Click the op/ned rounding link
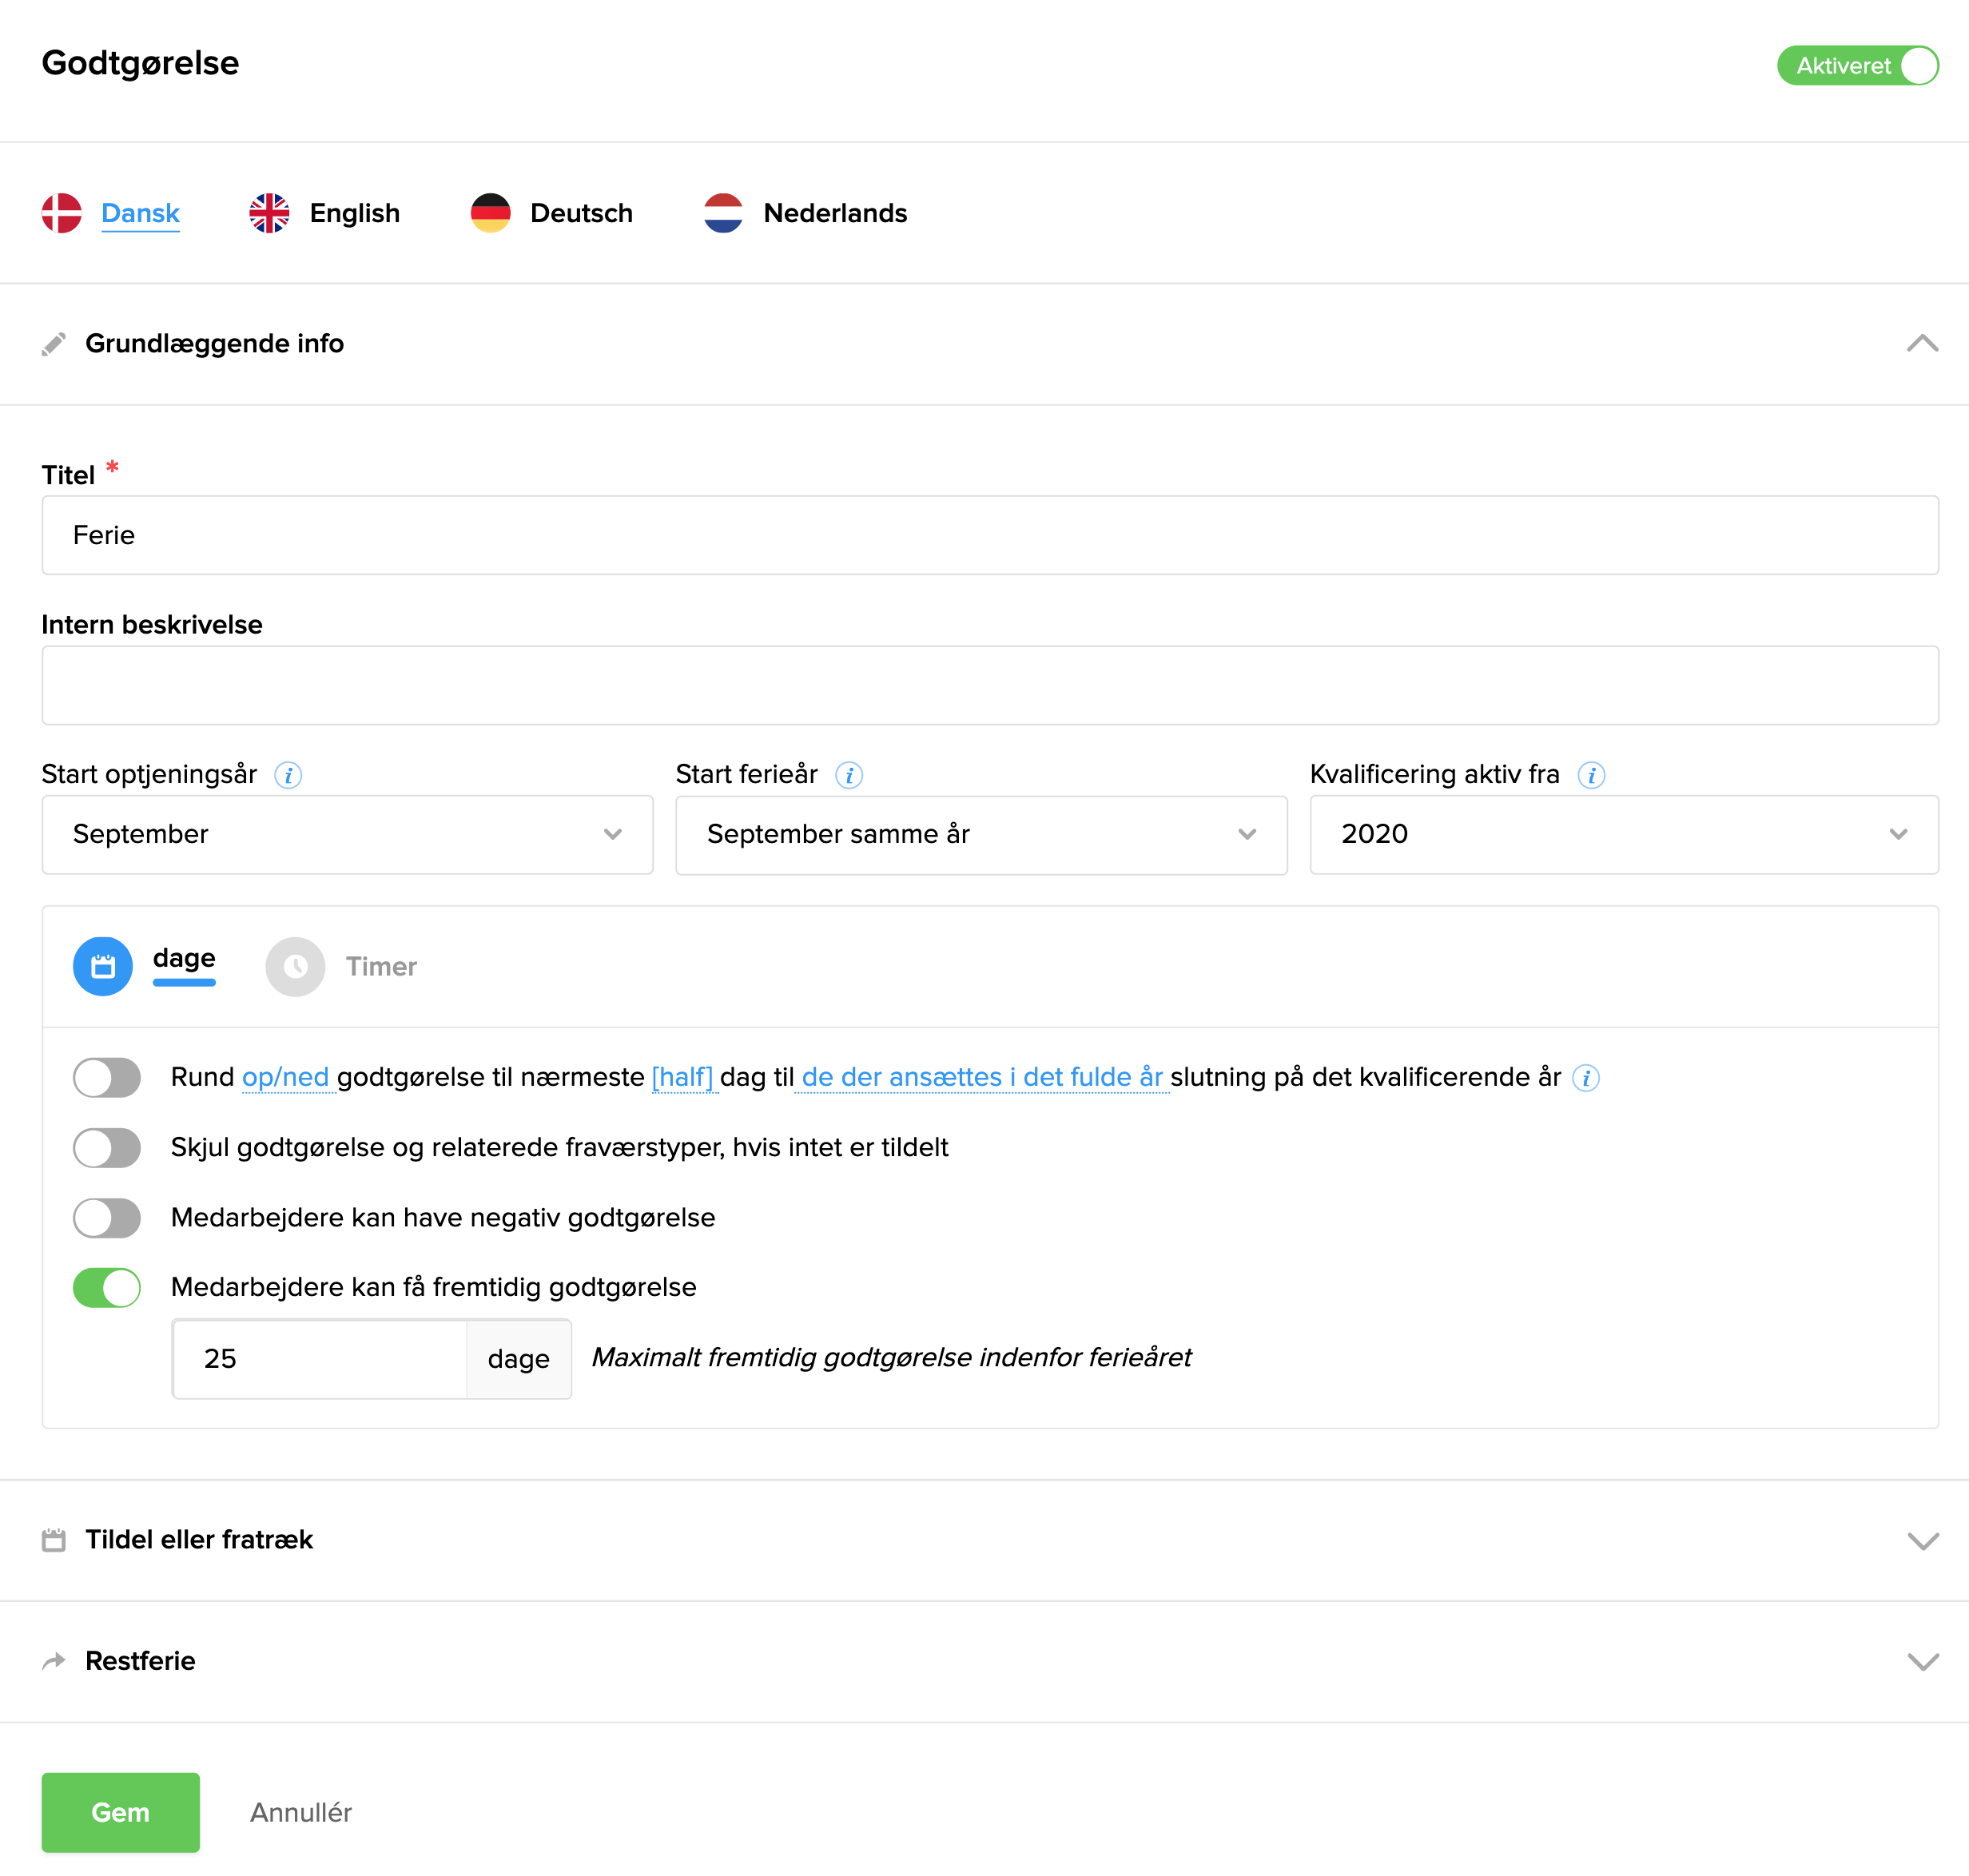Viewport: 1969px width, 1876px height. (x=286, y=1077)
